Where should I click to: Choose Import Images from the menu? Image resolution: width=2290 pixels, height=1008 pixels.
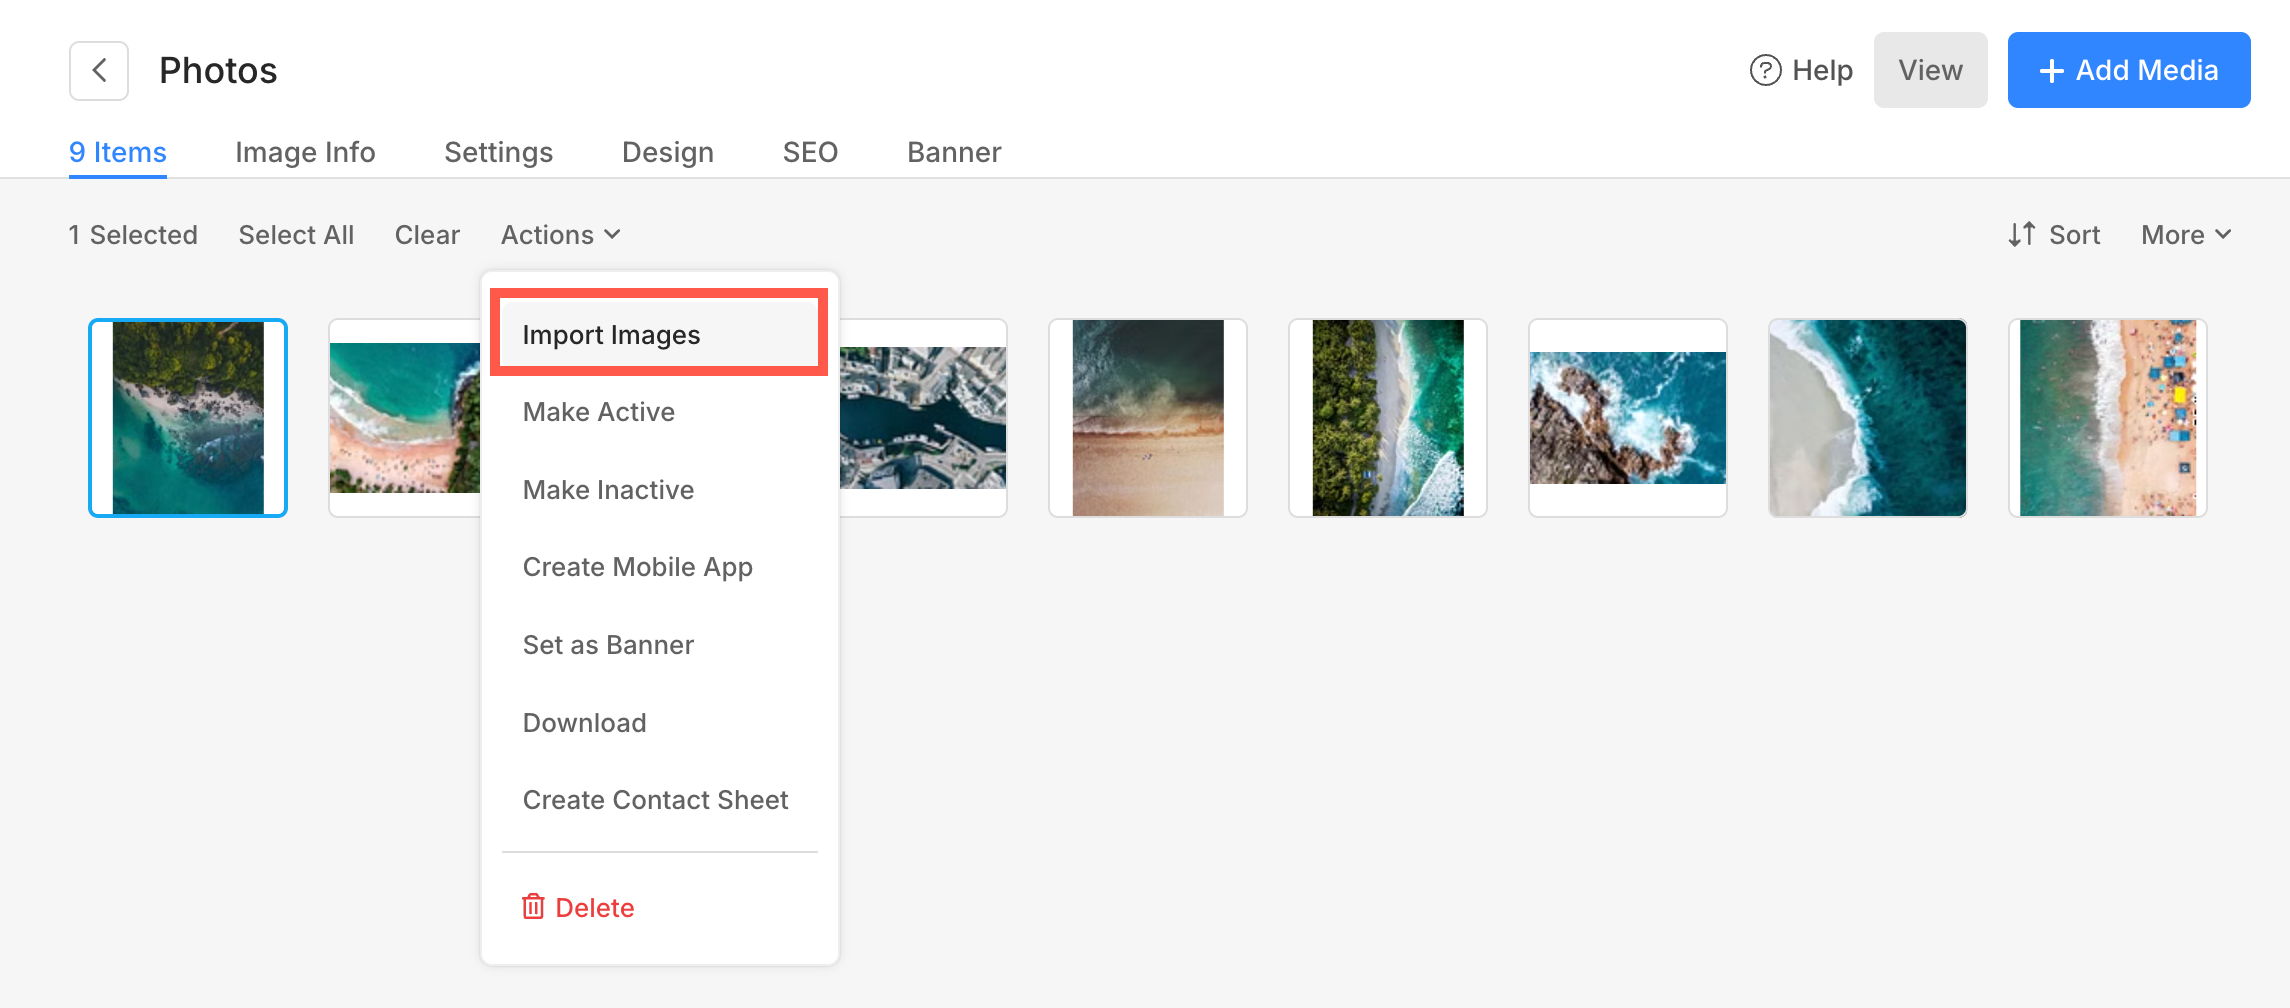pyautogui.click(x=611, y=335)
